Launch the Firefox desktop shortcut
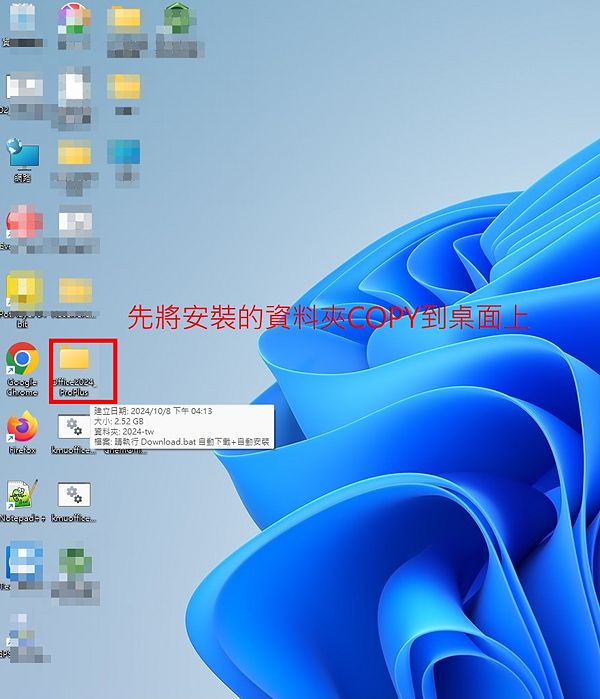Screen dimensions: 600x699 22,428
